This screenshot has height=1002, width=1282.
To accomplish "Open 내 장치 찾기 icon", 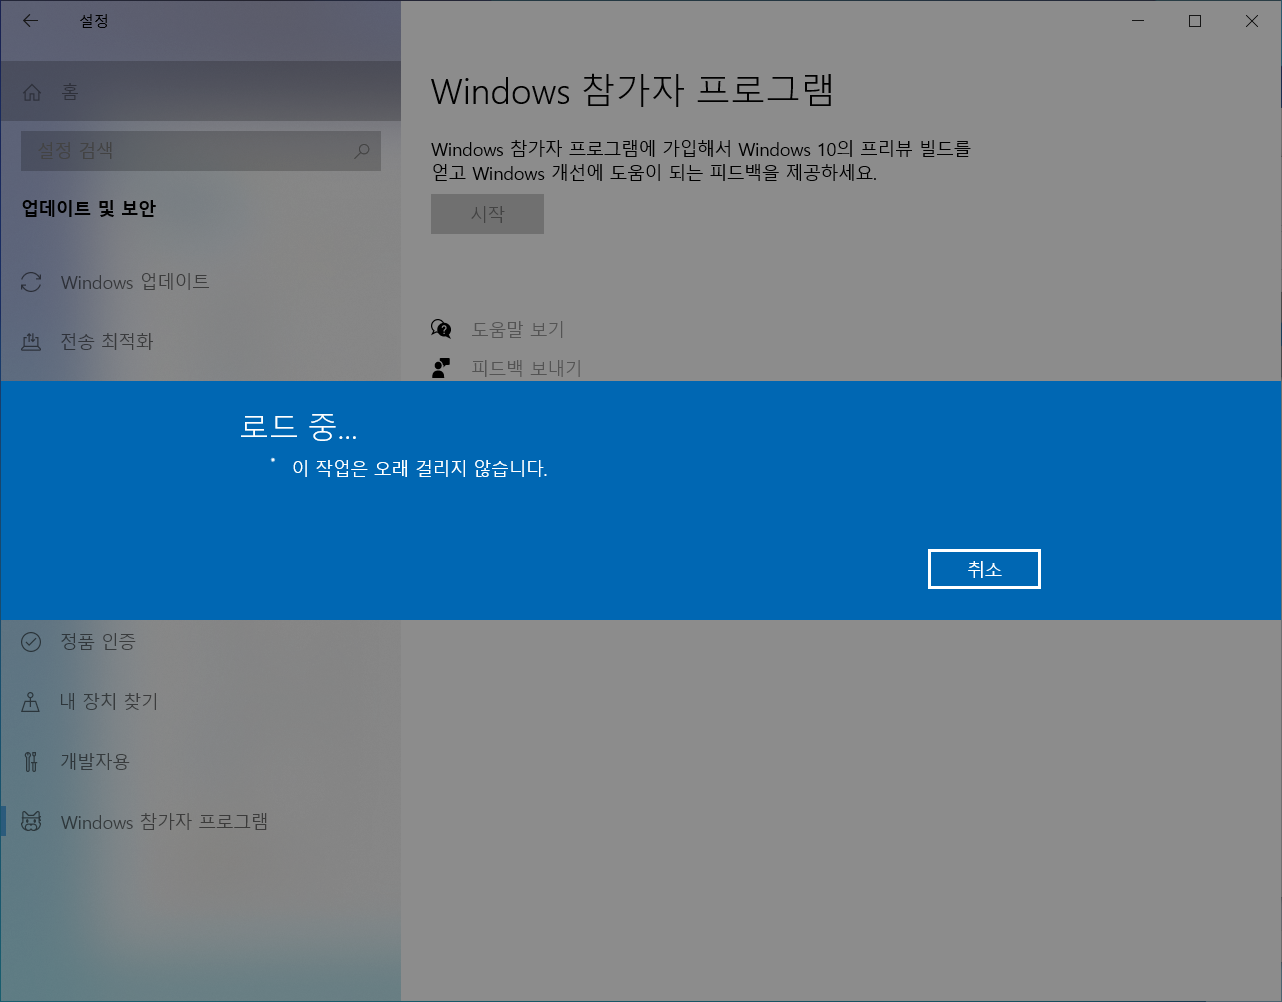I will 31,702.
